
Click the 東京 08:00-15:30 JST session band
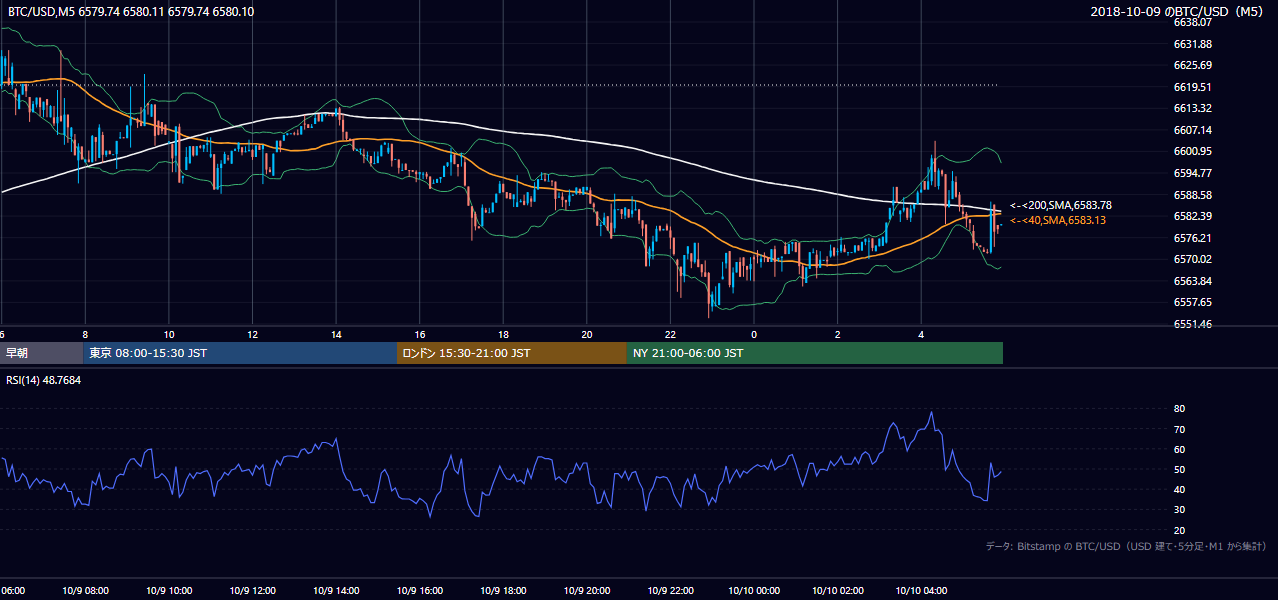[241, 353]
